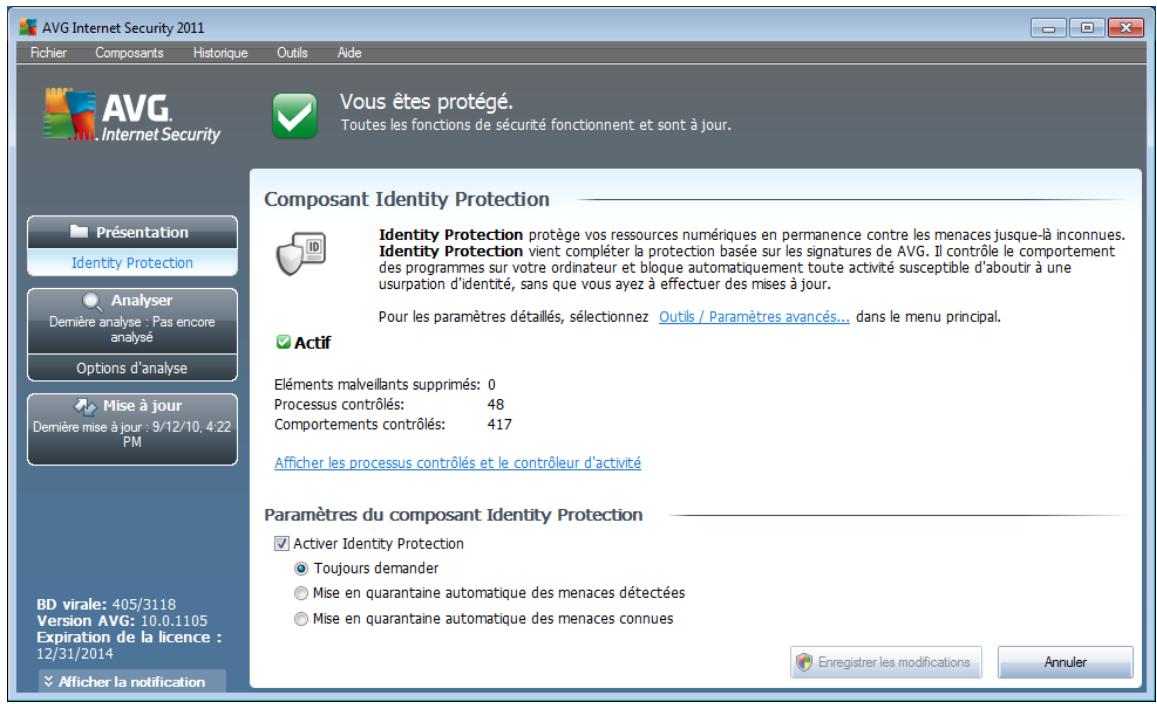Screen dimensions: 1157x704
Task: Minimize the AVG window
Action: pyautogui.click(x=1049, y=28)
